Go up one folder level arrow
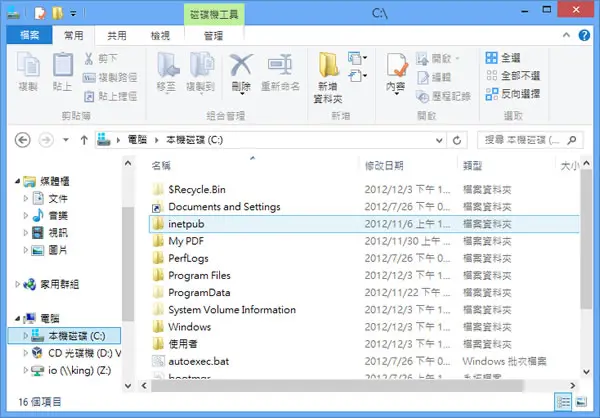Viewport: 600px width, 418px height. pos(84,140)
